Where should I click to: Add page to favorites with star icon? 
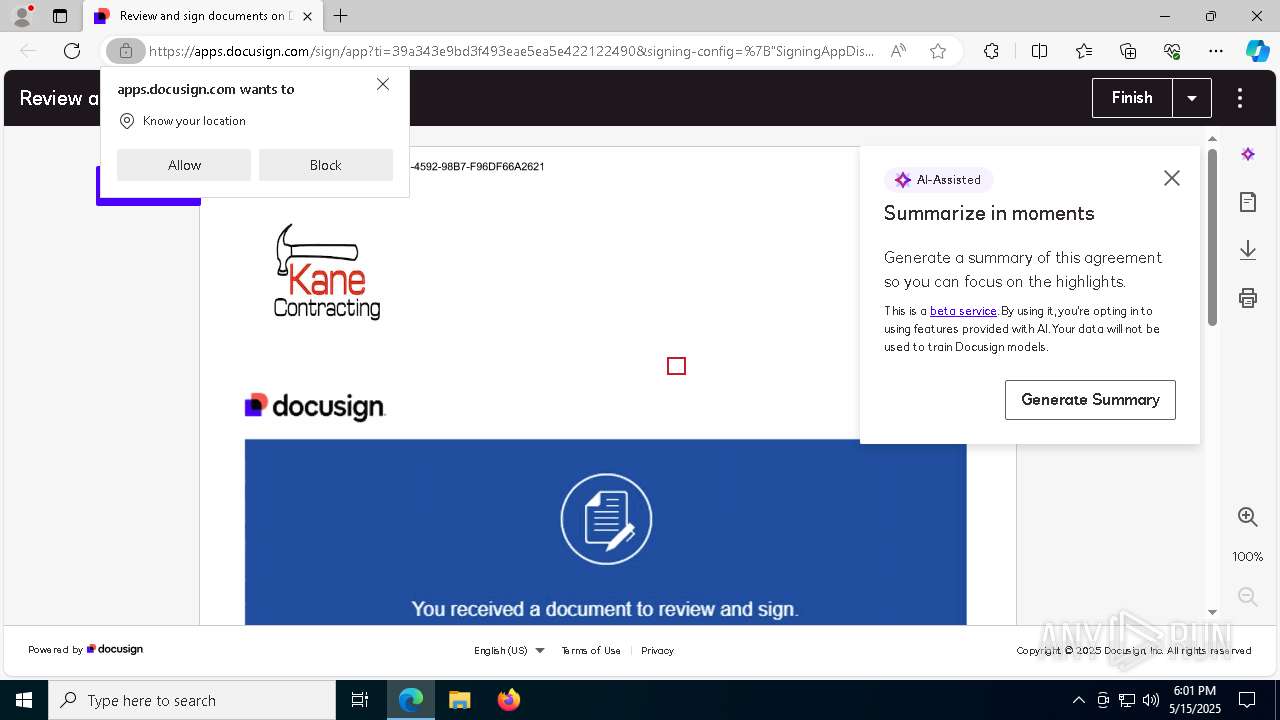938,51
